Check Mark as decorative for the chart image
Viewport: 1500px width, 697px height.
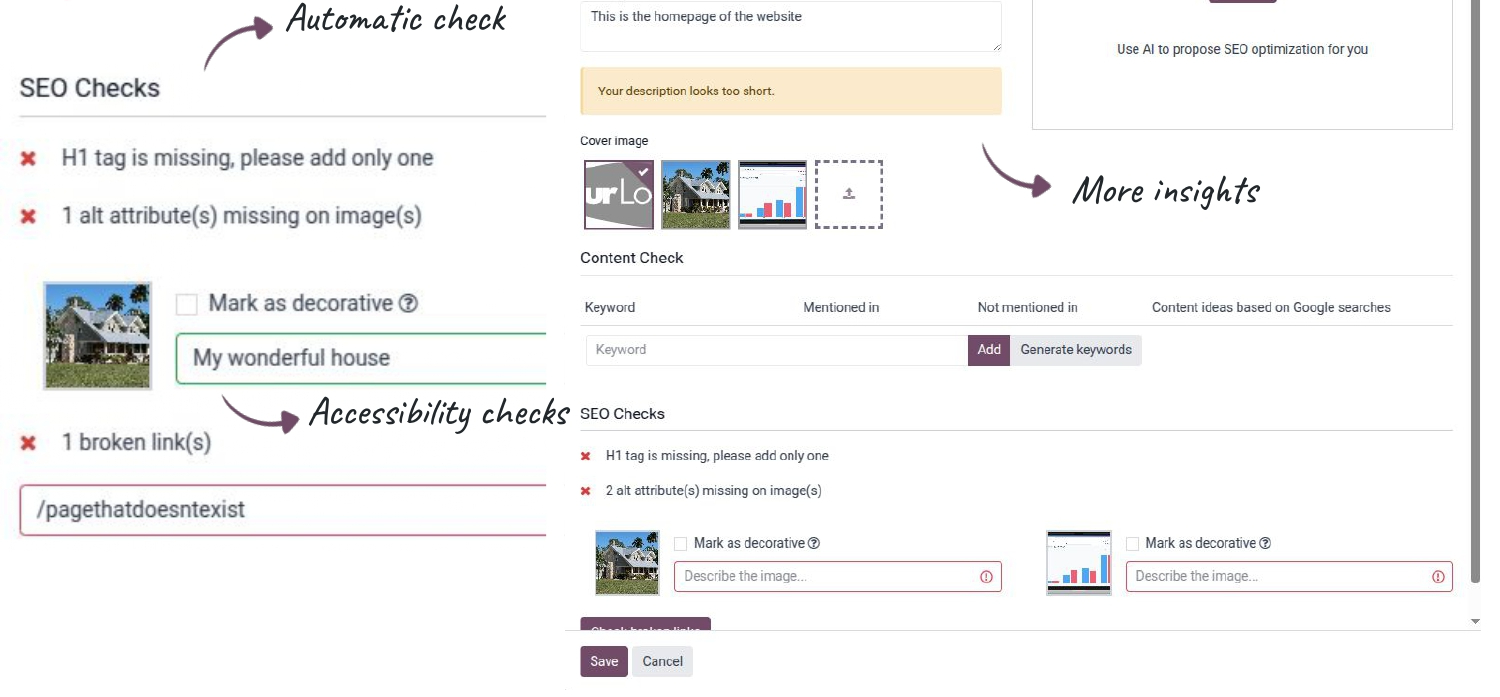tap(1131, 543)
